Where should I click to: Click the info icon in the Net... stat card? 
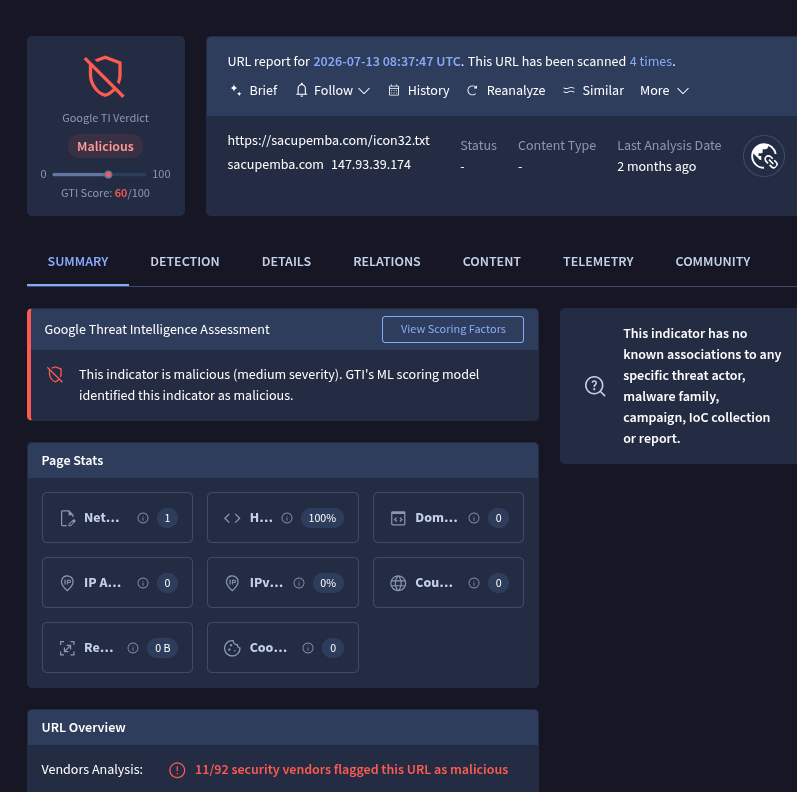143,518
